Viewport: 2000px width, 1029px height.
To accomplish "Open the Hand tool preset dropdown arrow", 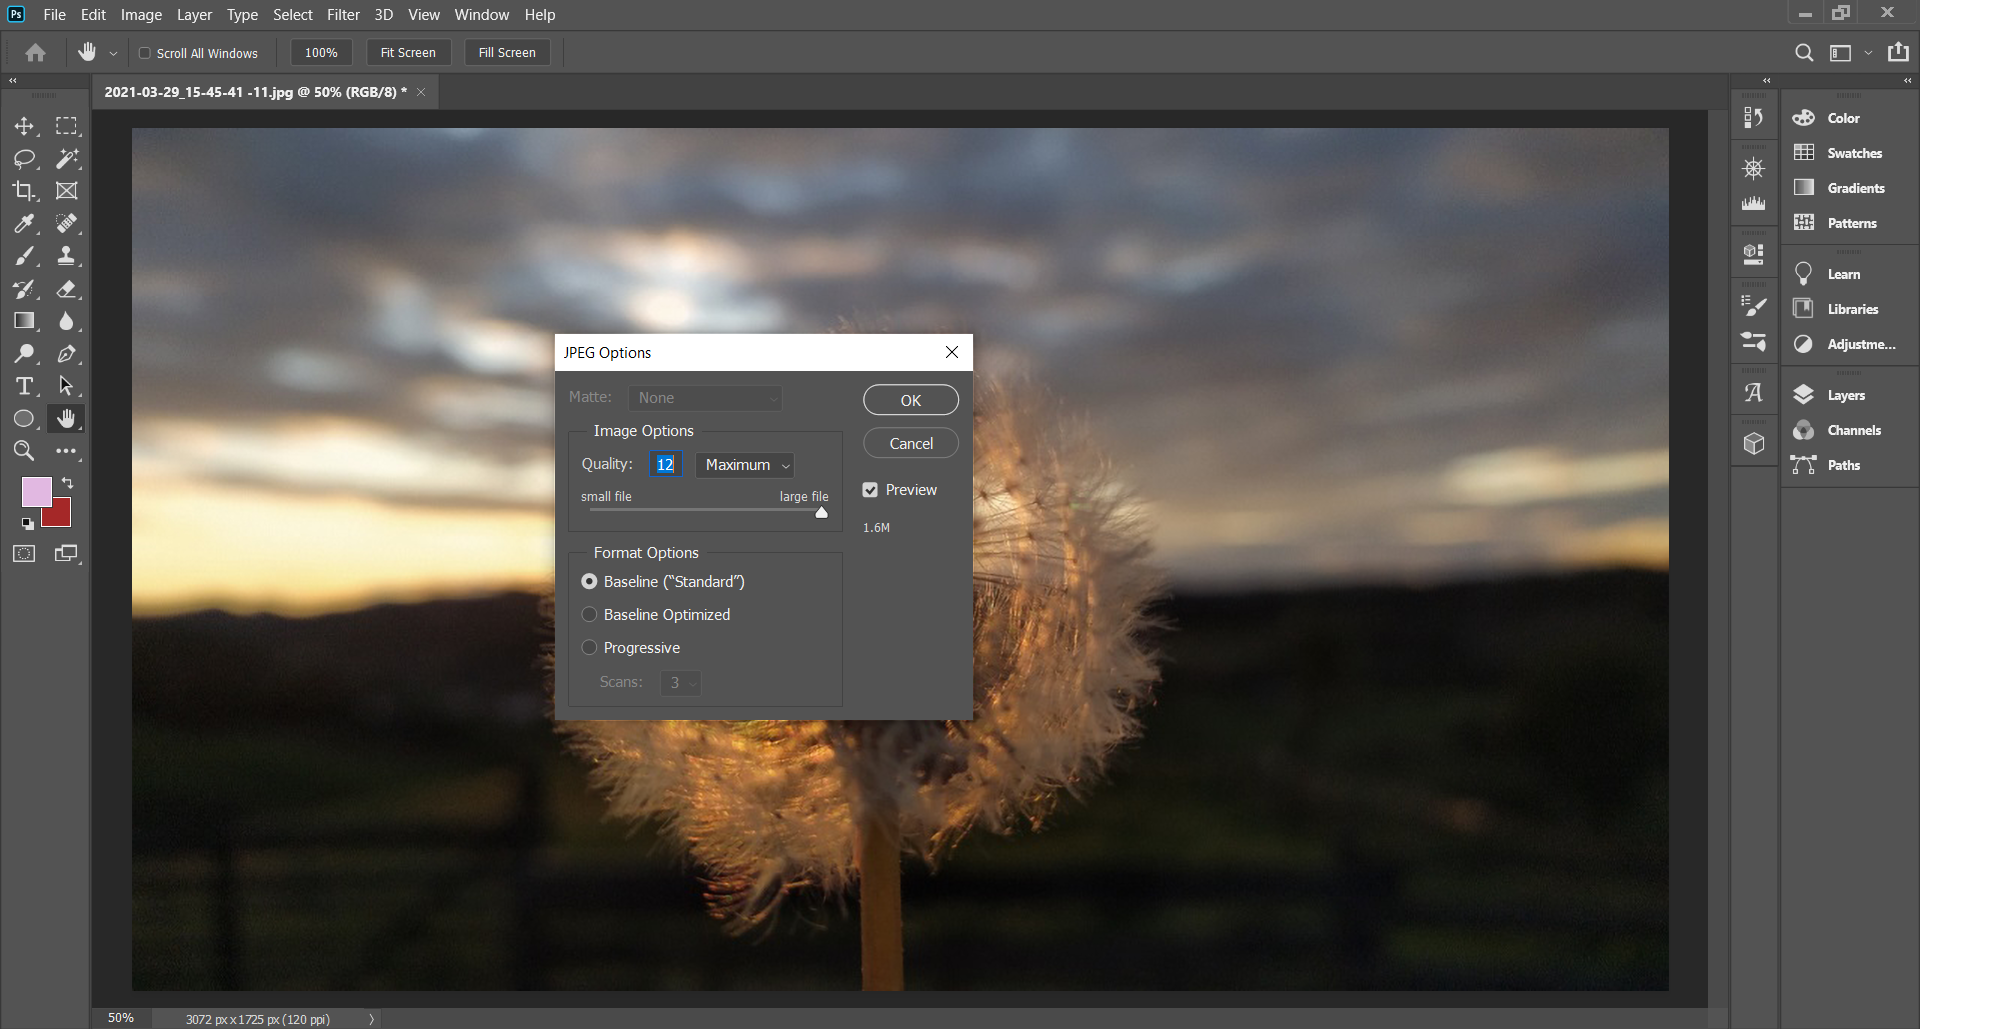I will pos(113,54).
